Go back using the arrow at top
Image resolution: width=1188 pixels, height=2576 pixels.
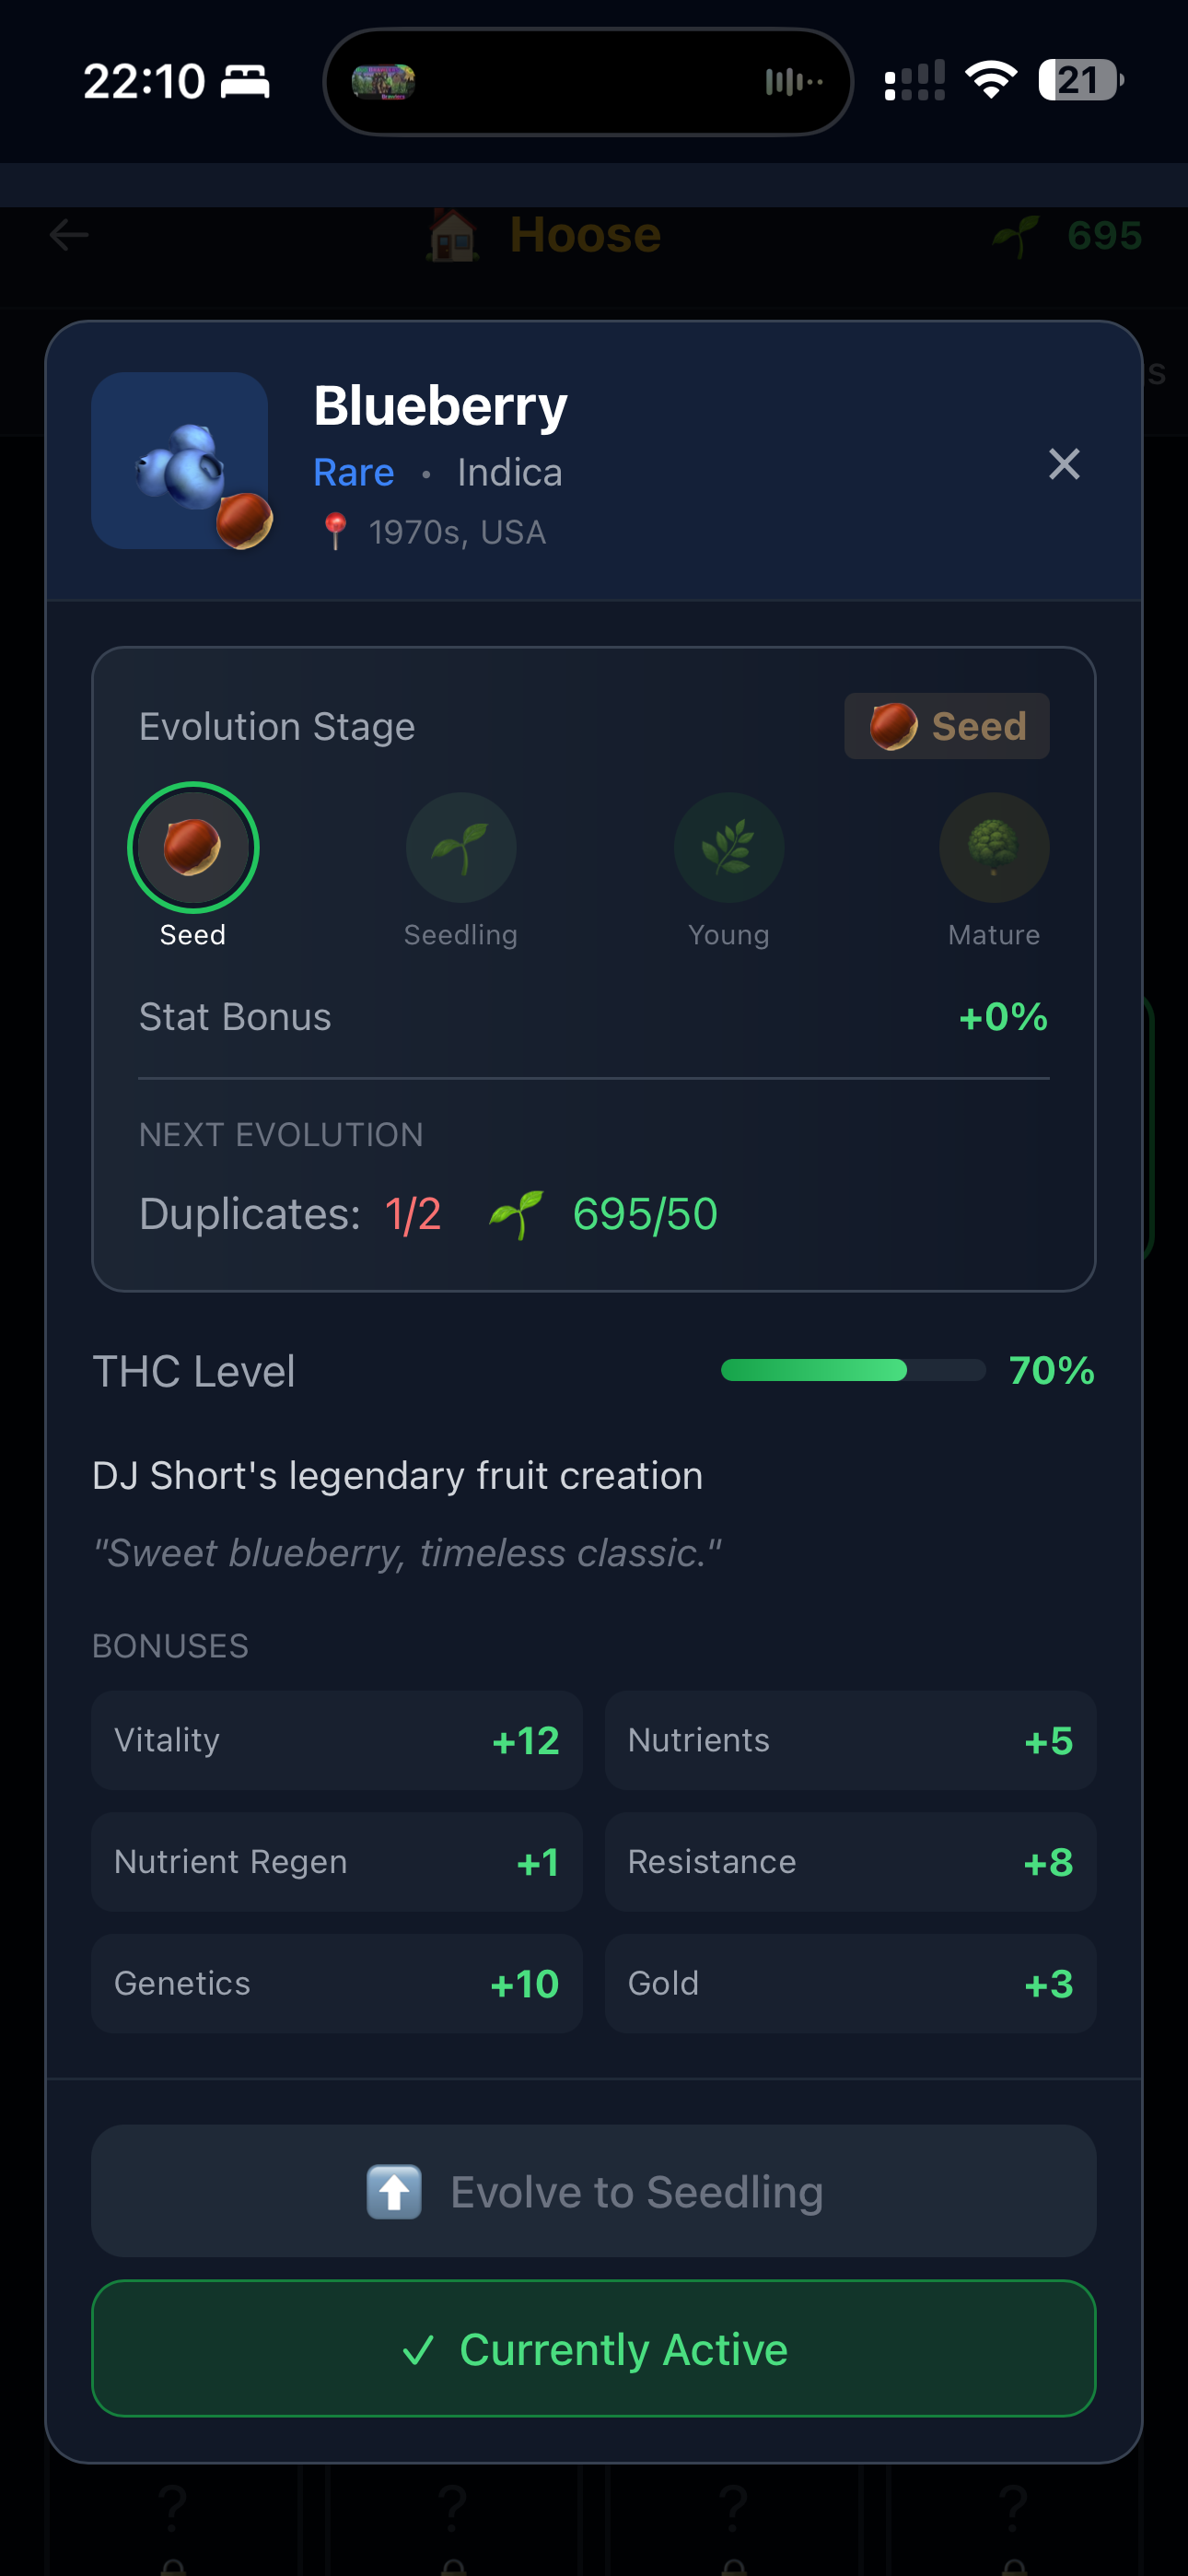coord(66,234)
